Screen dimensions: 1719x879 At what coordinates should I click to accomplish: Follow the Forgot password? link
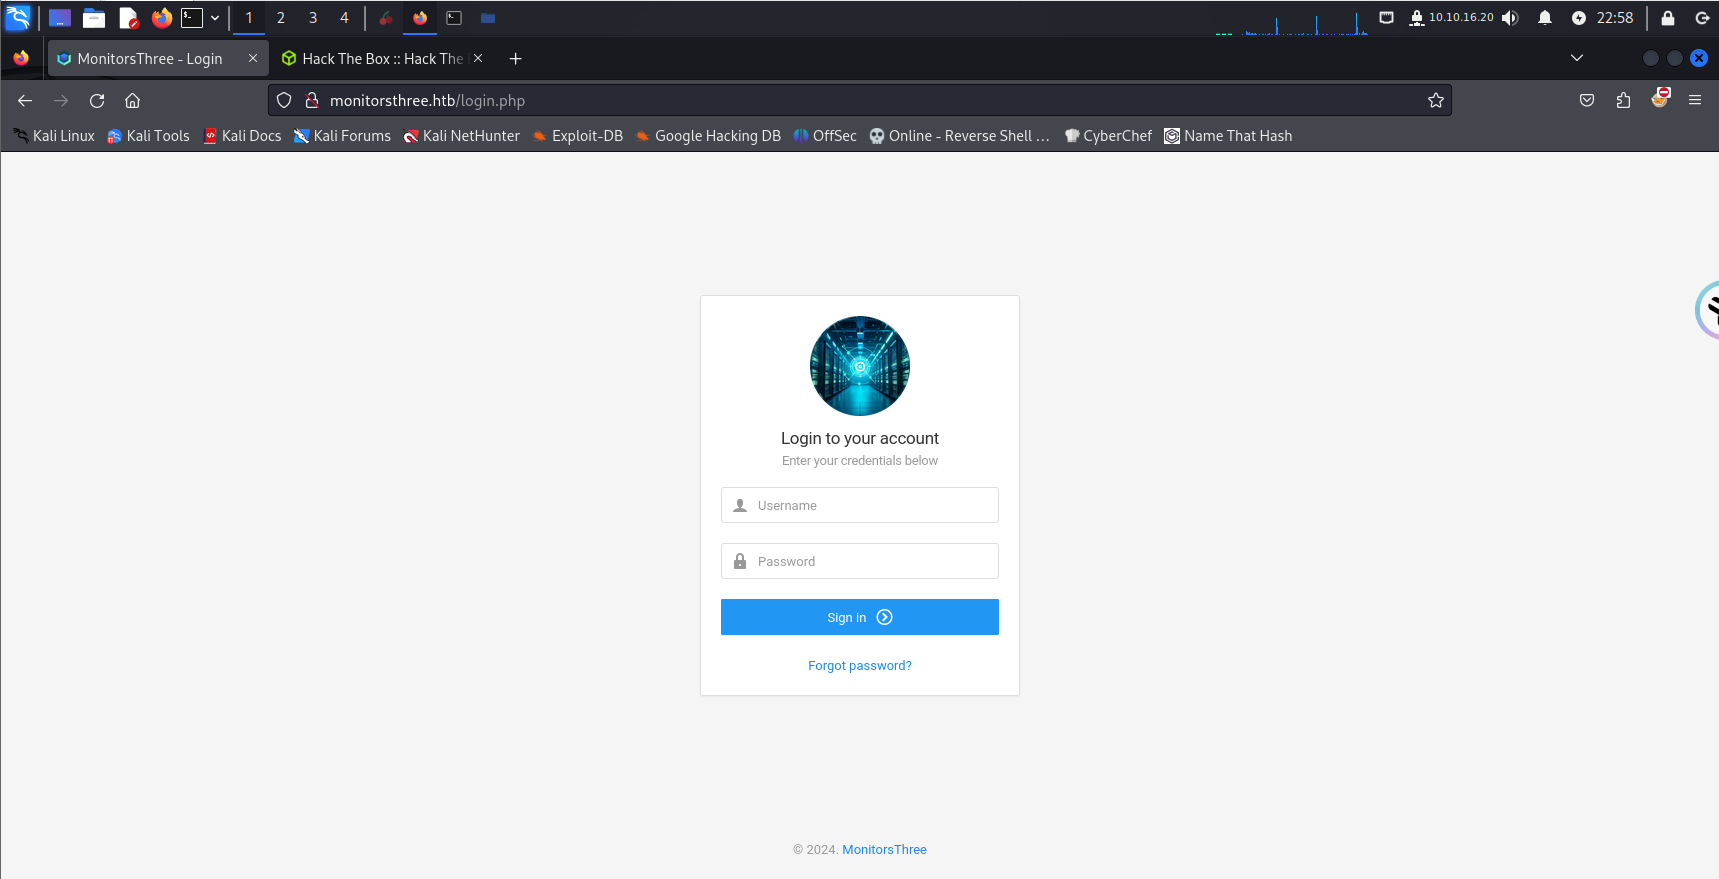[x=859, y=666]
